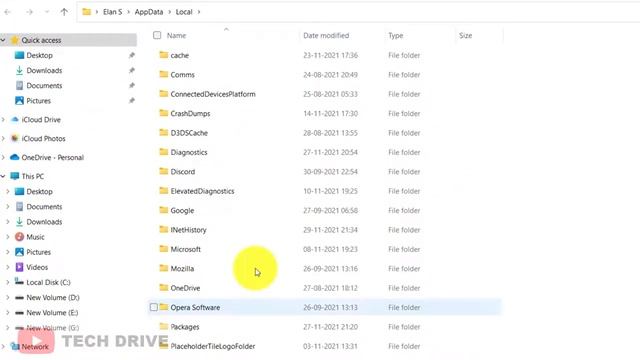640x360 pixels.
Task: Collapse the This PC section
Action: coord(3,176)
